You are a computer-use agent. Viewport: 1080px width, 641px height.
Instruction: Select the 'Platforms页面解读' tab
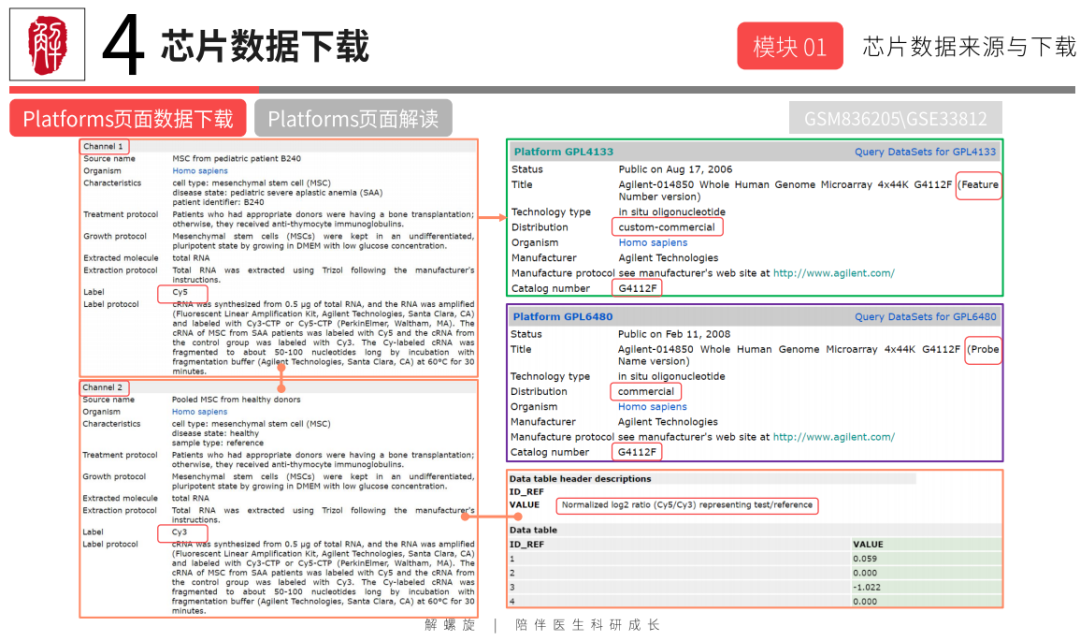coord(353,118)
